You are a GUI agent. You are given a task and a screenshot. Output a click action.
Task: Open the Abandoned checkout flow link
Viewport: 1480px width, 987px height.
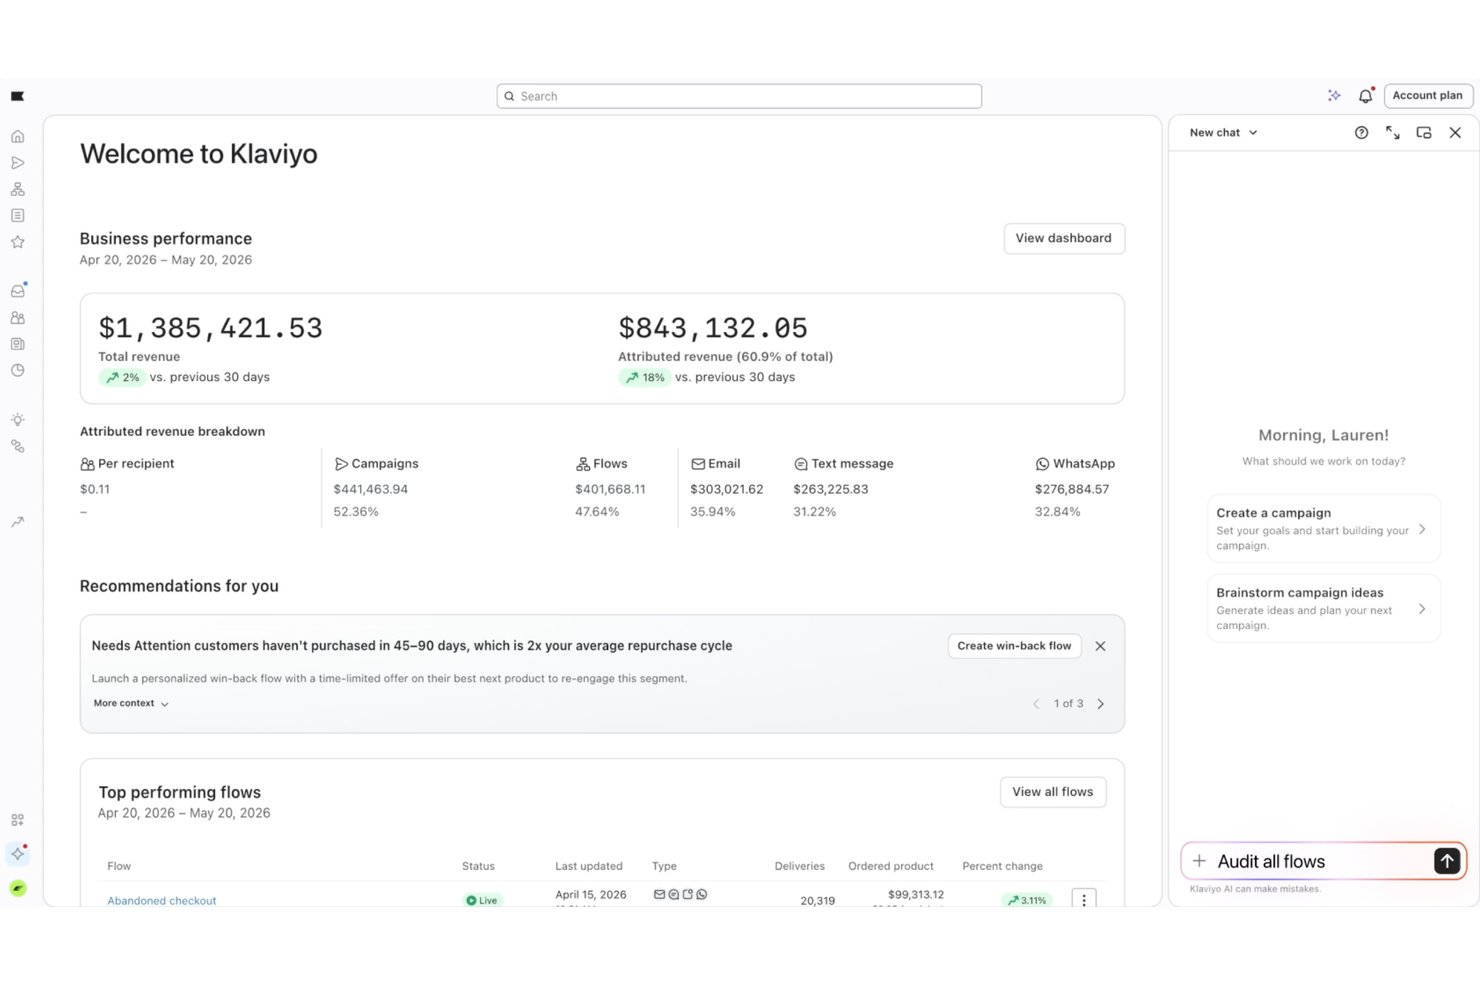click(162, 900)
